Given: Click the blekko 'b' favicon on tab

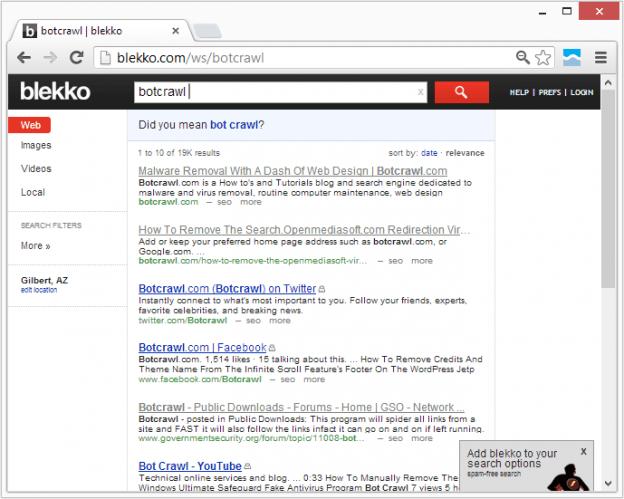Looking at the screenshot, I should coord(29,31).
